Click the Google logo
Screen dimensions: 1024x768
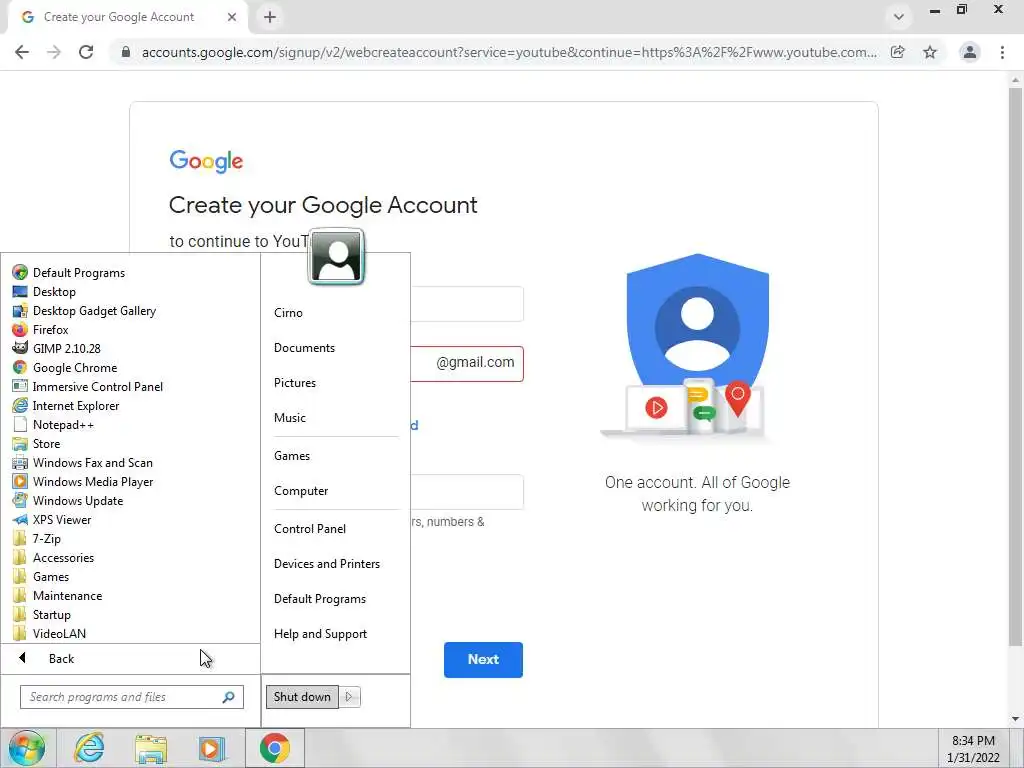206,161
